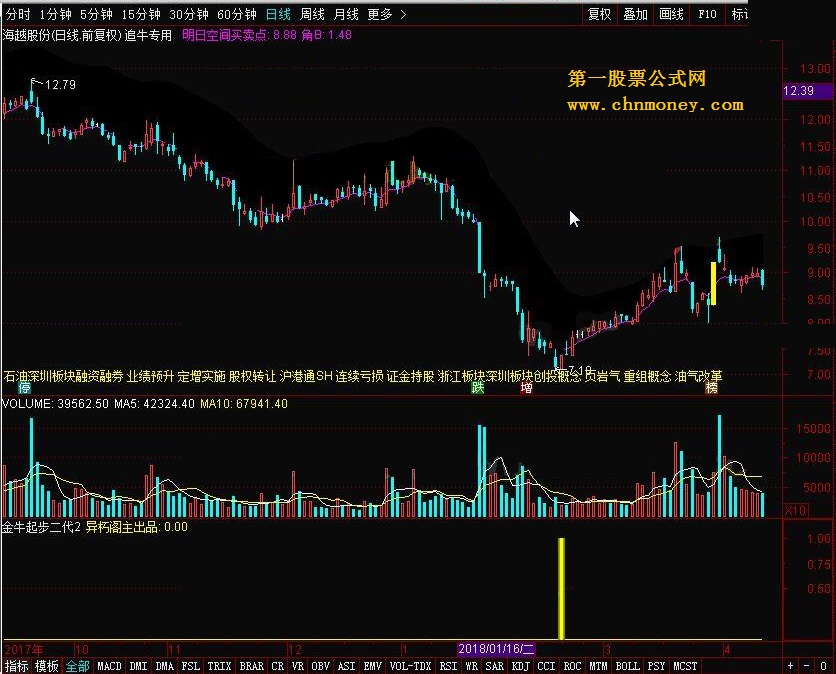This screenshot has width=836, height=674.
Task: Click the X10 volume scale box
Action: tap(795, 510)
